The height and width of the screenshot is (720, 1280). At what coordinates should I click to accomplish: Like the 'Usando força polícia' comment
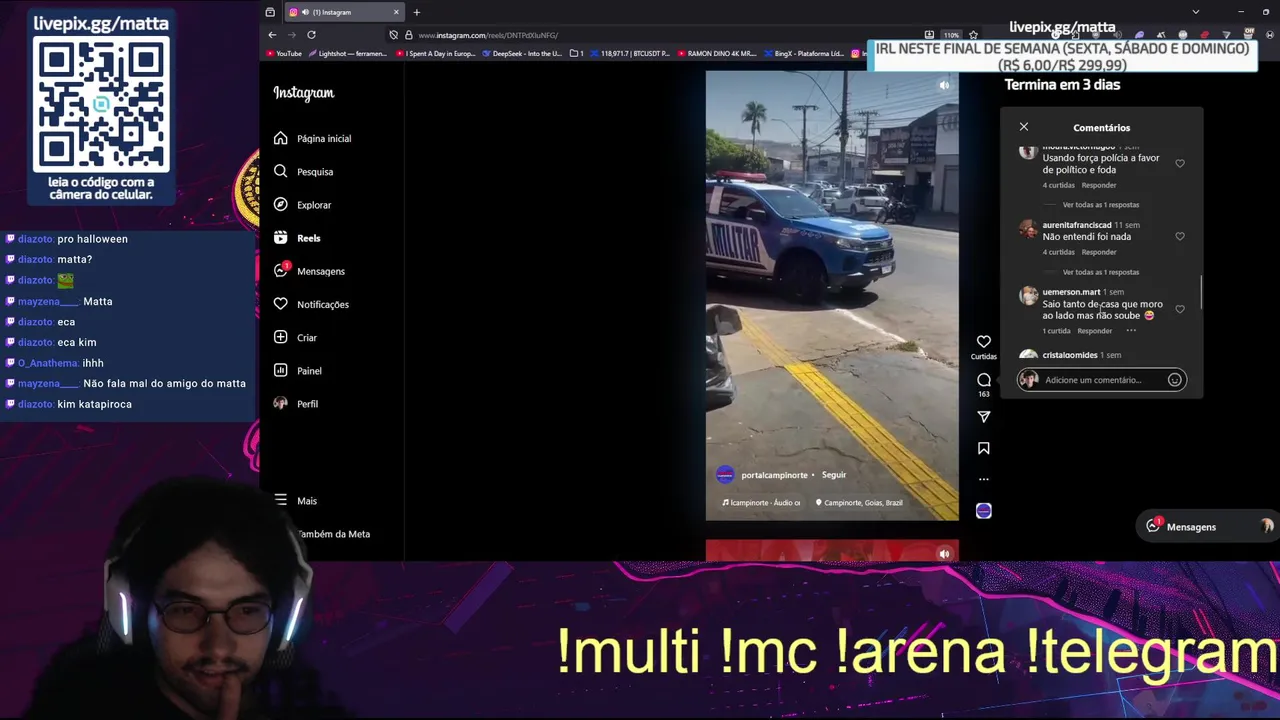coord(1180,164)
